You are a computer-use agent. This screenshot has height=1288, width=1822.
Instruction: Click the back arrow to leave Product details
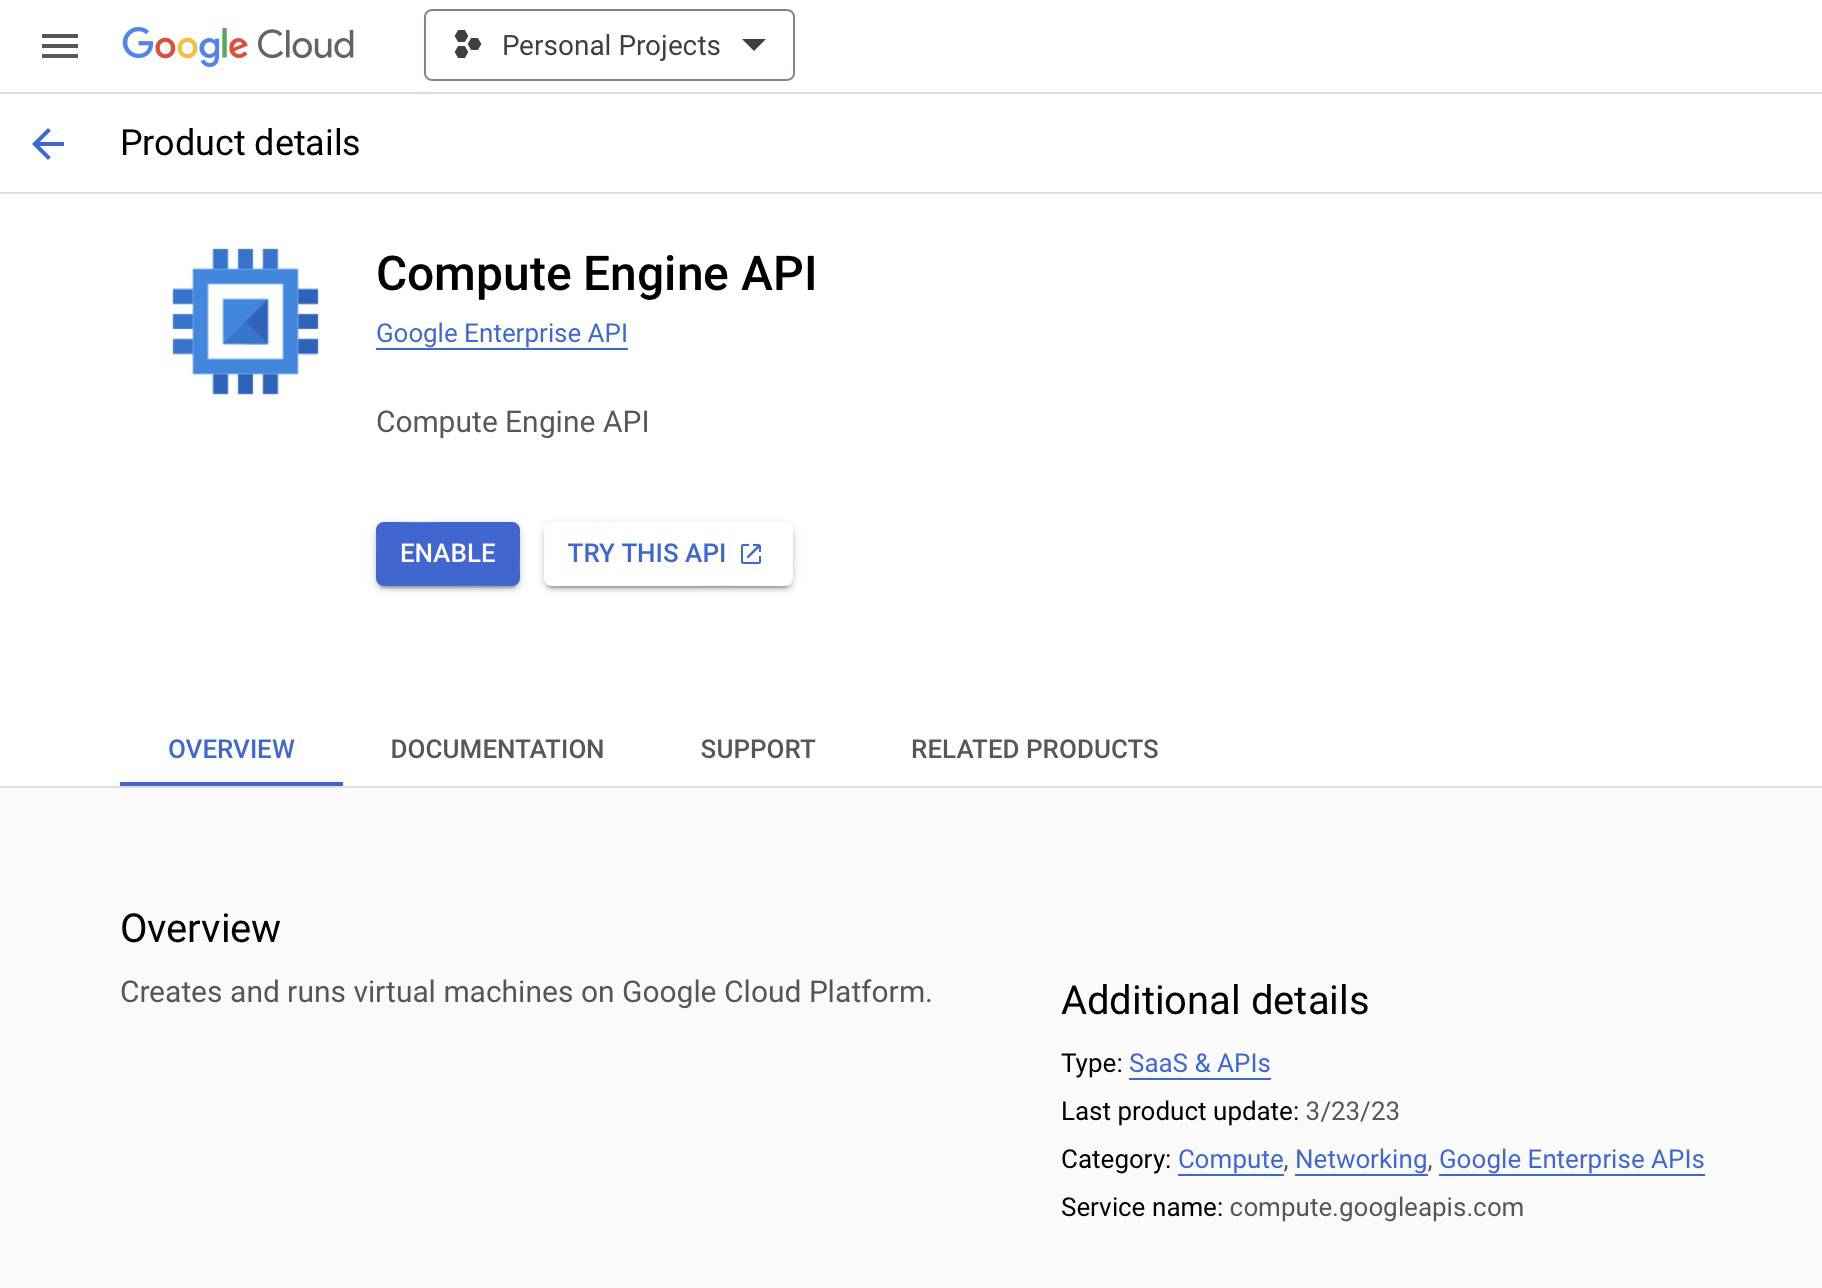[x=47, y=143]
